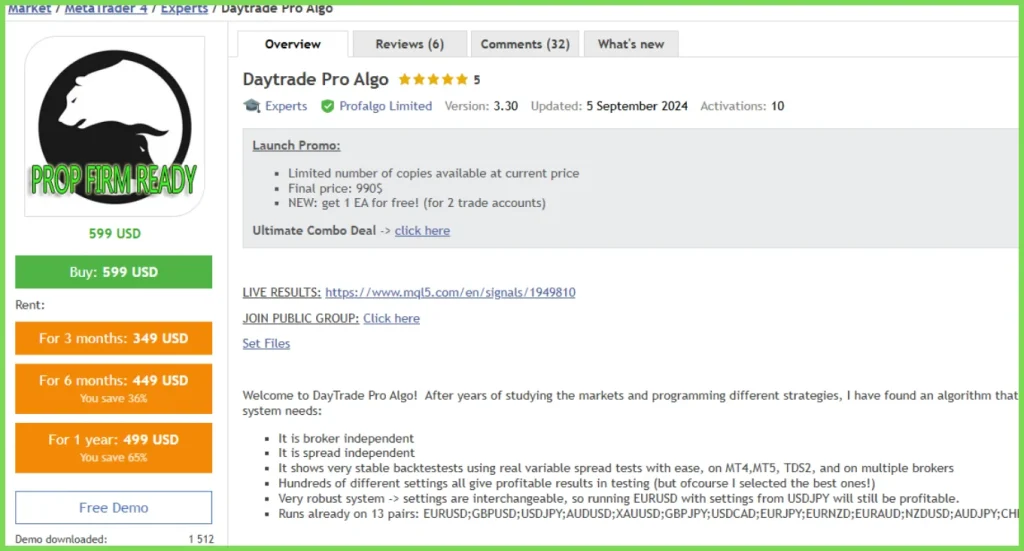Rent for 6 months at 449 USD

(x=114, y=388)
